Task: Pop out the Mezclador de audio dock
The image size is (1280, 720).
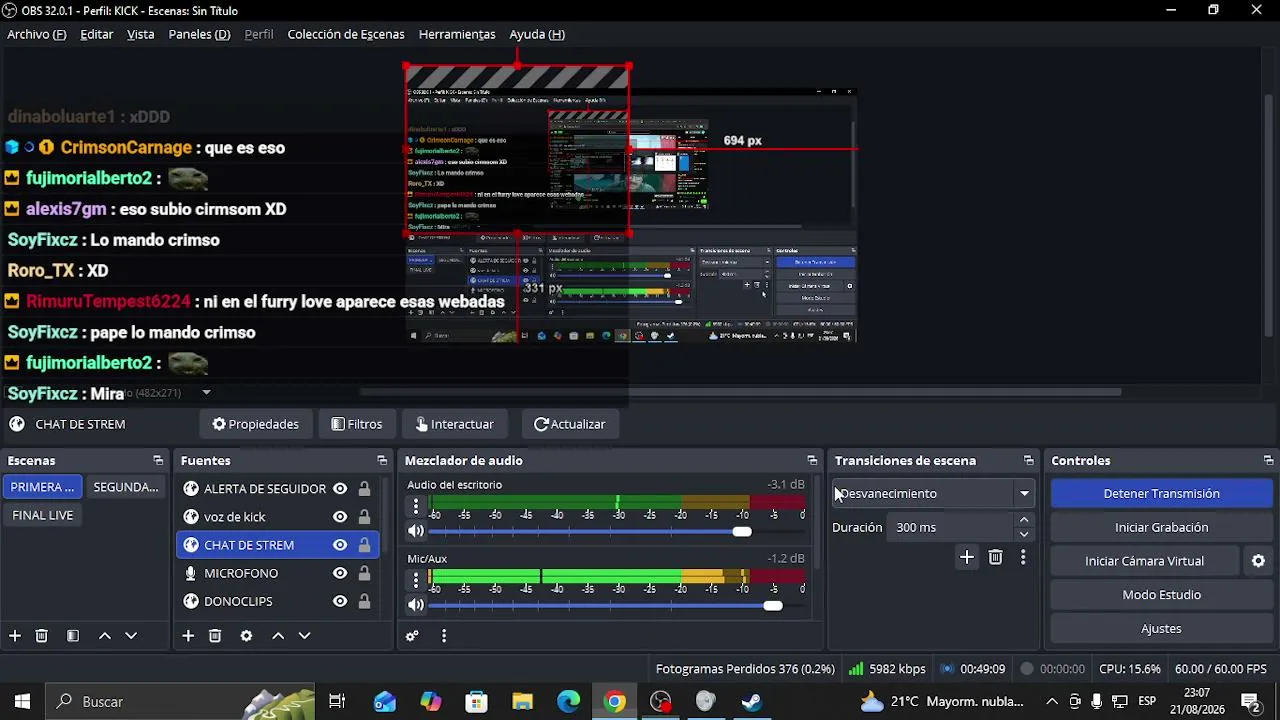Action: point(812,461)
